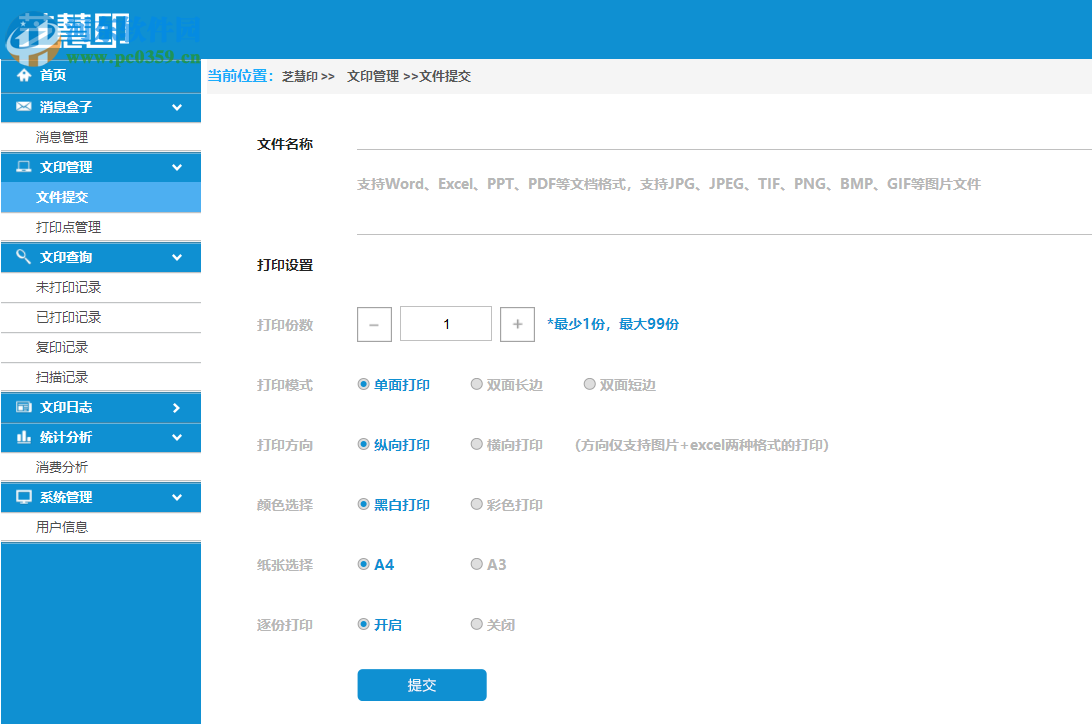The height and width of the screenshot is (724, 1092).
Task: Select the bar chart icon for 统计分析
Action: point(22,437)
